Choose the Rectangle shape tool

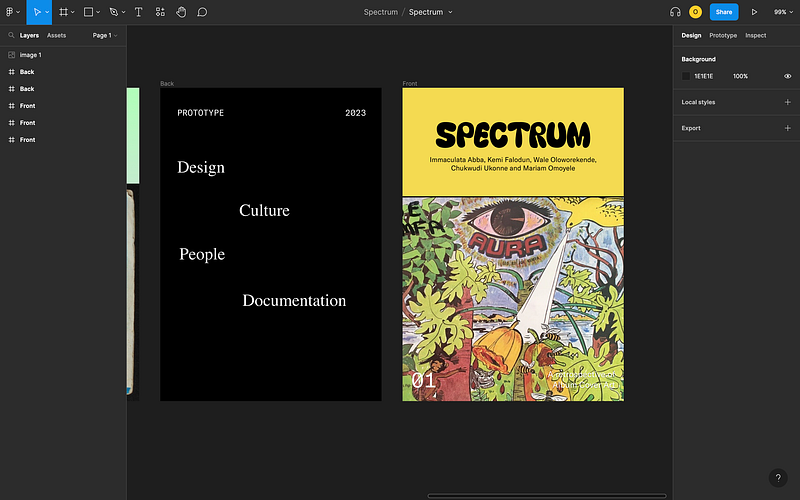88,12
